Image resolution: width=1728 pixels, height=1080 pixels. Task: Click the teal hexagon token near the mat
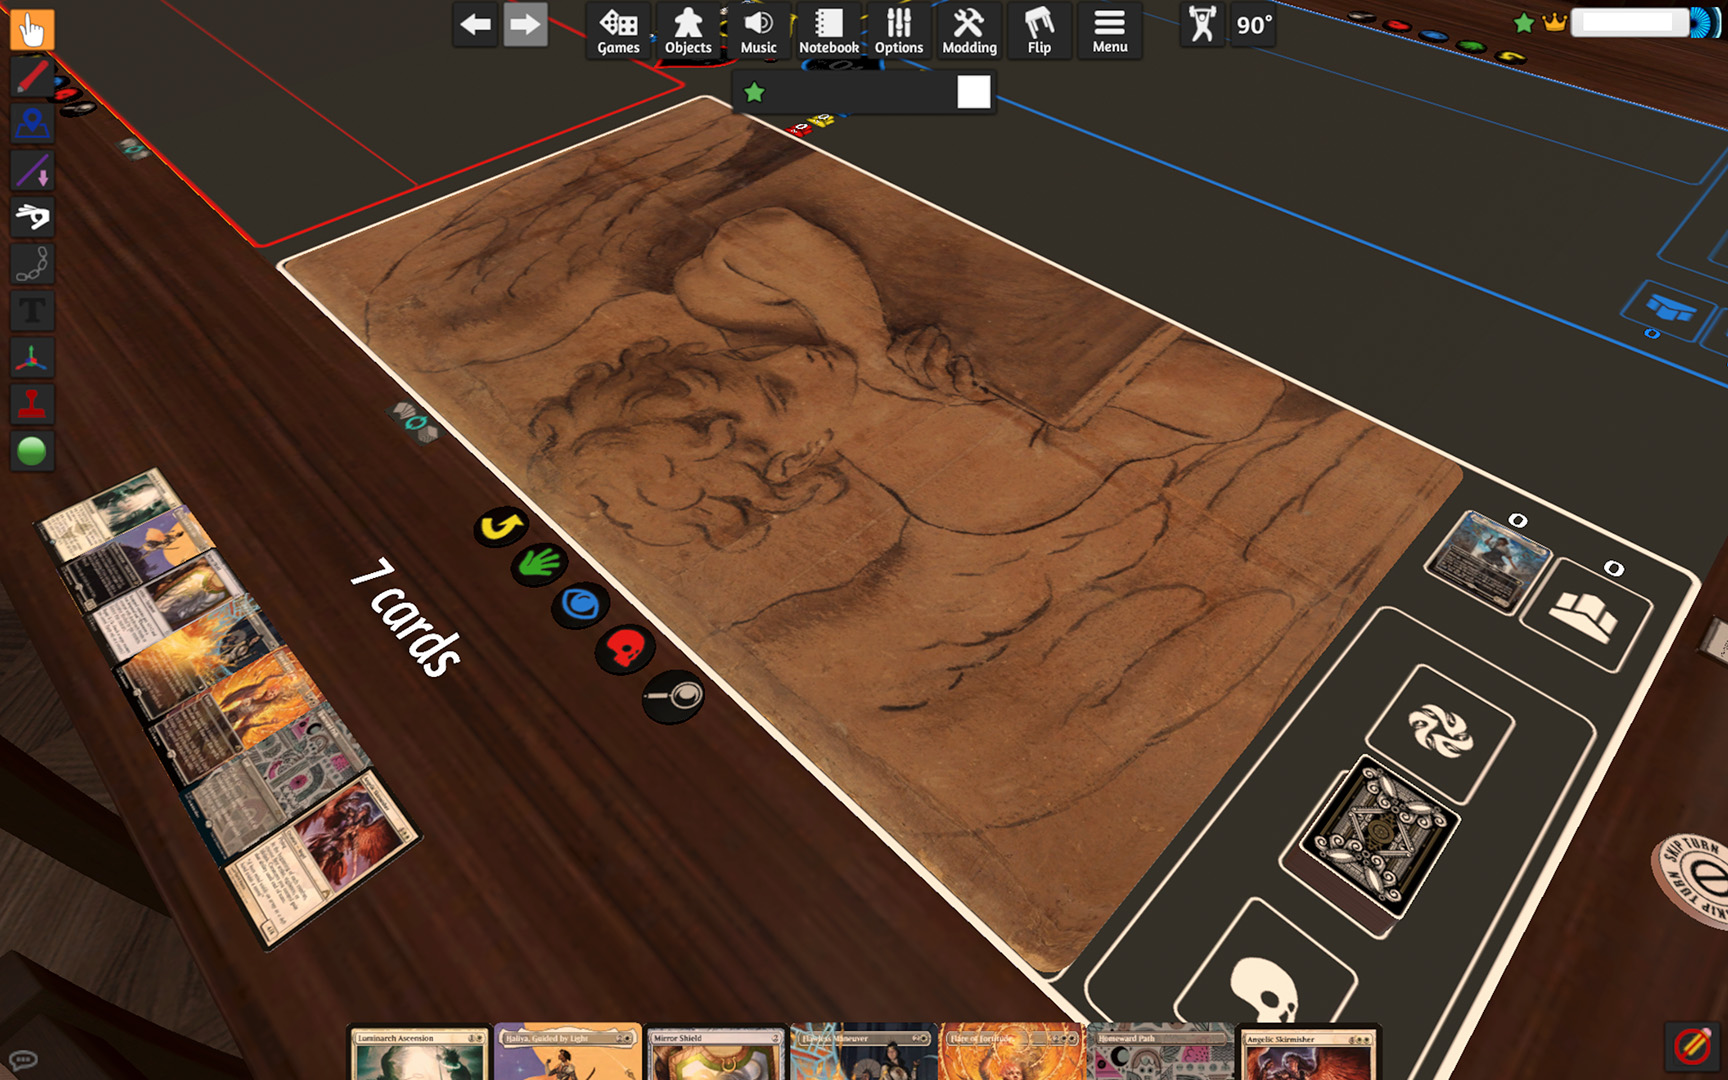(x=414, y=422)
